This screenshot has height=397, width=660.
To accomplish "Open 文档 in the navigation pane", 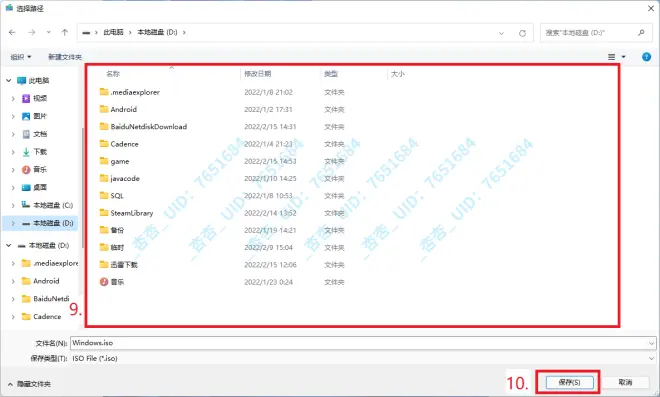I will 40,134.
